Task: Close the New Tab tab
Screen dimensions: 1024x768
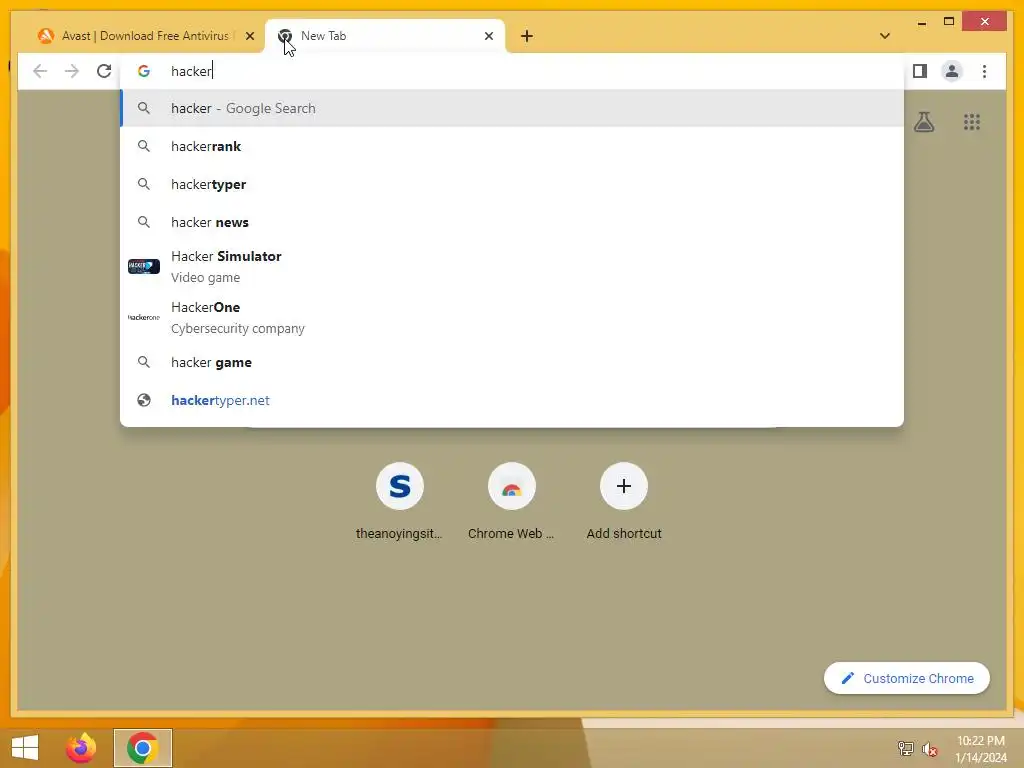Action: coord(488,36)
